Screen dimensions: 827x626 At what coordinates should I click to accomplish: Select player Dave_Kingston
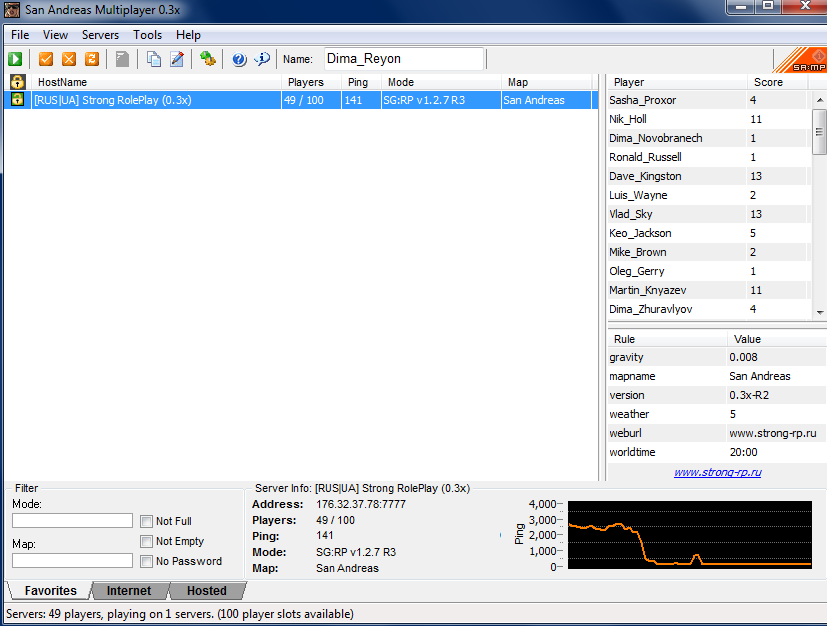pos(708,176)
